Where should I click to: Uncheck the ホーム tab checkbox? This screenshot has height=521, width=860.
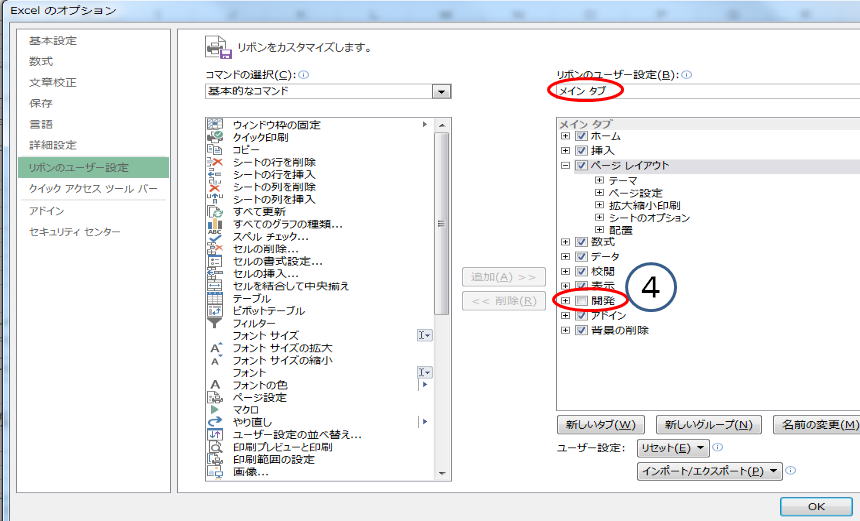pos(581,136)
